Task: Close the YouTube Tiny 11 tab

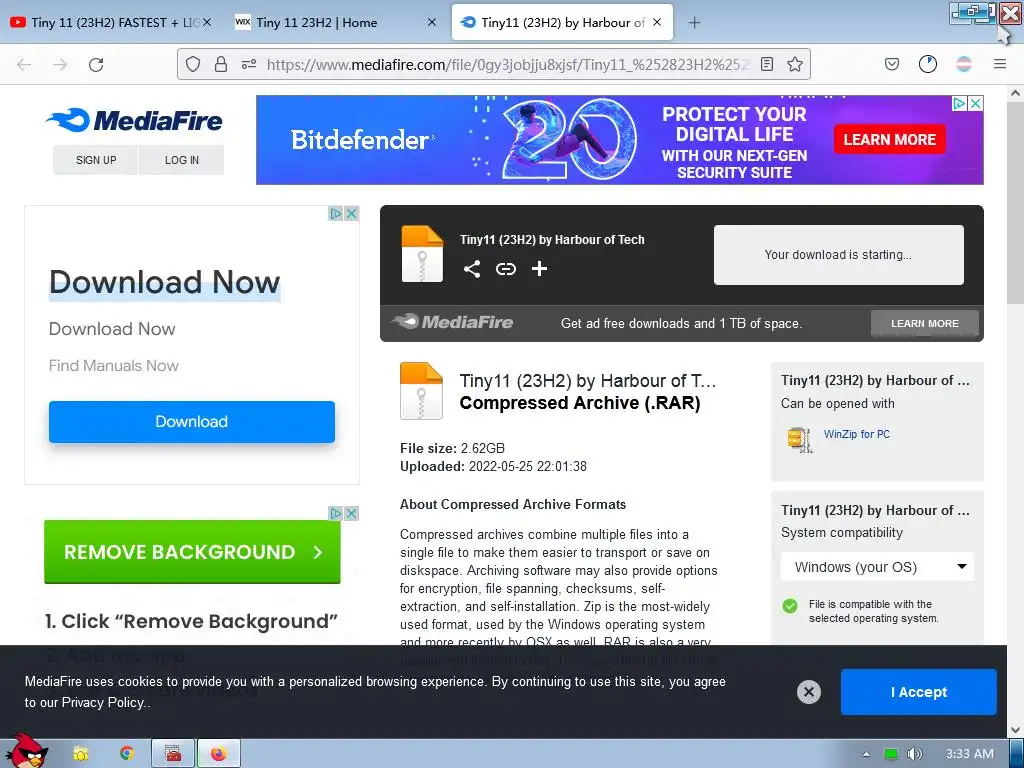Action: pos(206,22)
